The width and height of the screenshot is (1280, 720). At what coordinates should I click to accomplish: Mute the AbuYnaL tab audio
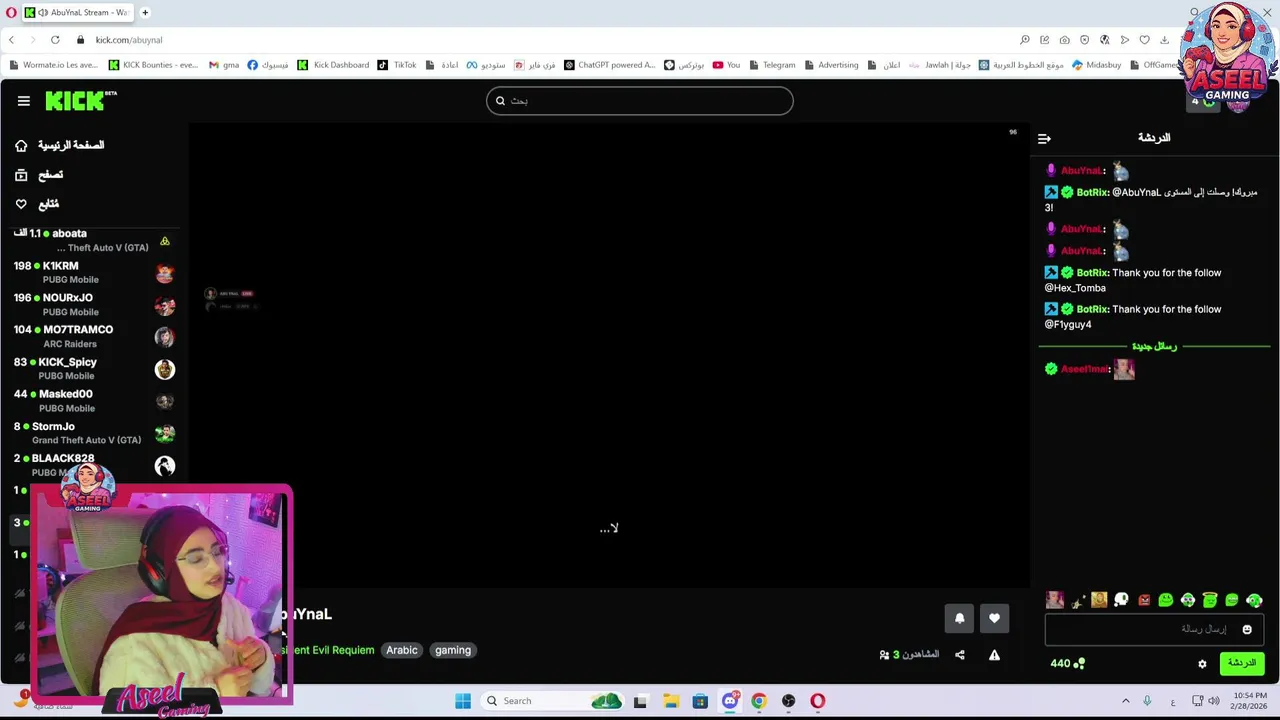click(x=43, y=13)
